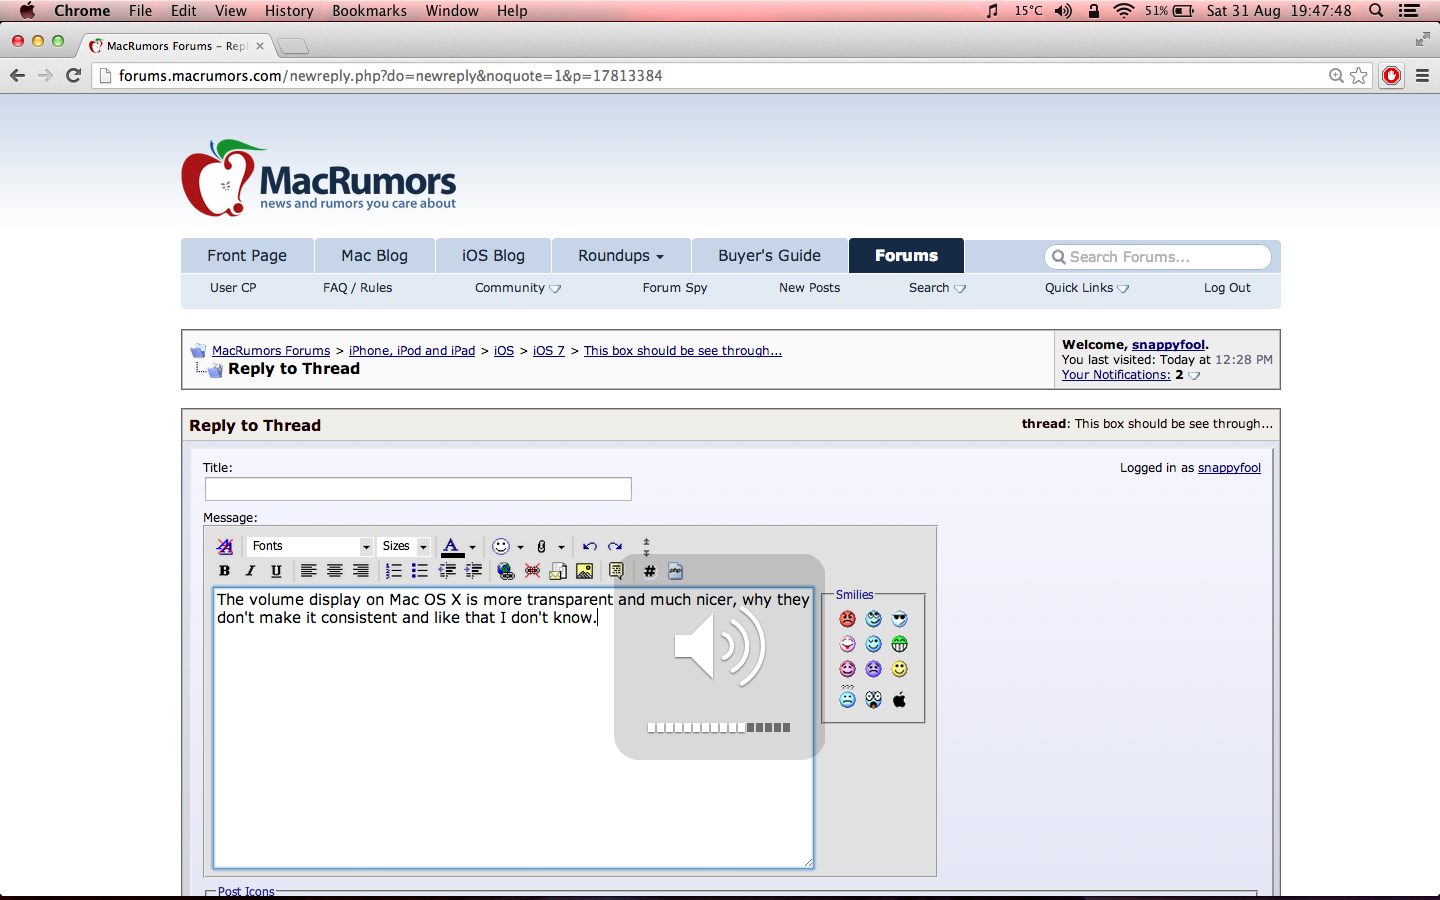Click the Remove Link icon
Image resolution: width=1440 pixels, height=900 pixels.
coord(532,571)
